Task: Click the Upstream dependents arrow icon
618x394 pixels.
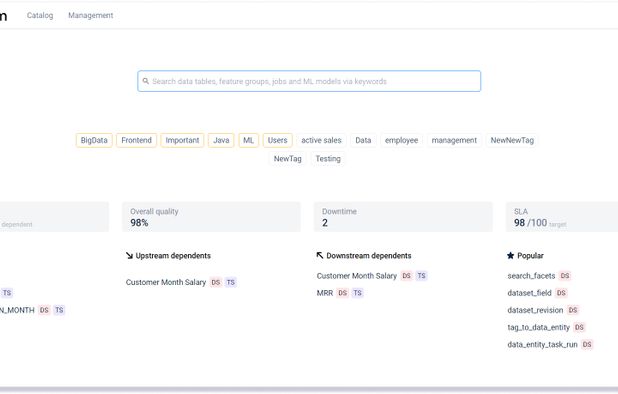Action: click(129, 256)
